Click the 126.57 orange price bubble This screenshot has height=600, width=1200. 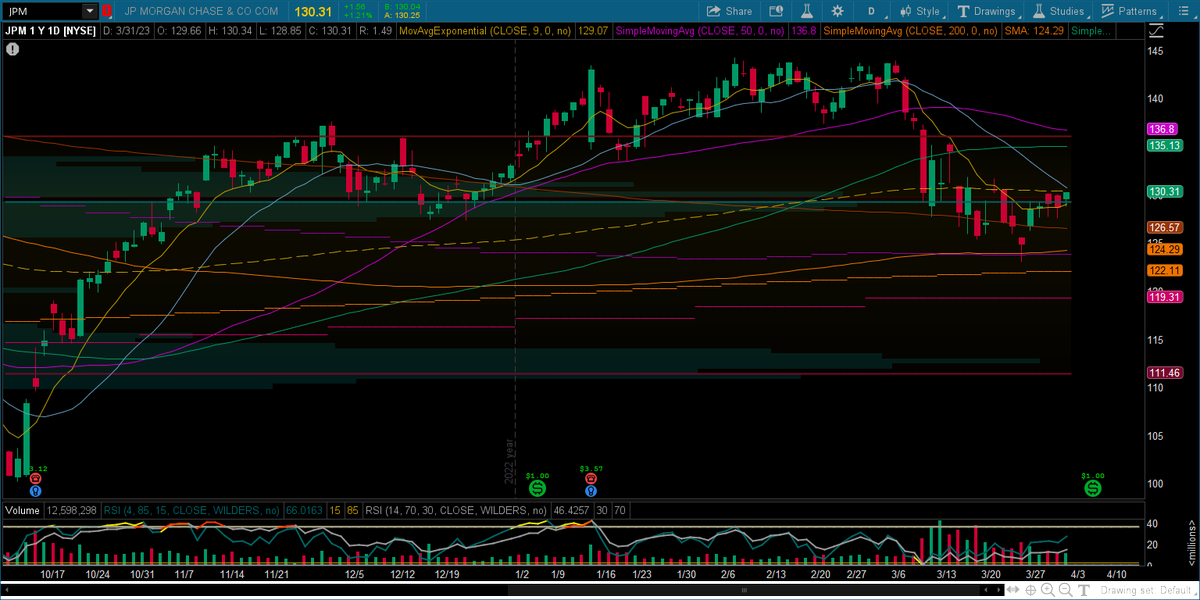coord(1166,227)
